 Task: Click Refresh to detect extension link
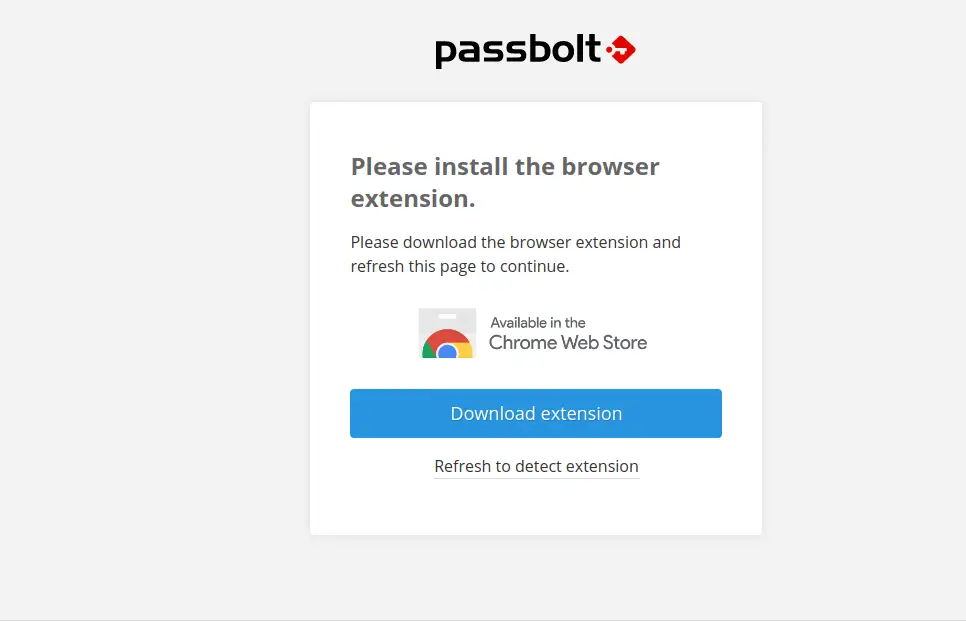(x=536, y=466)
